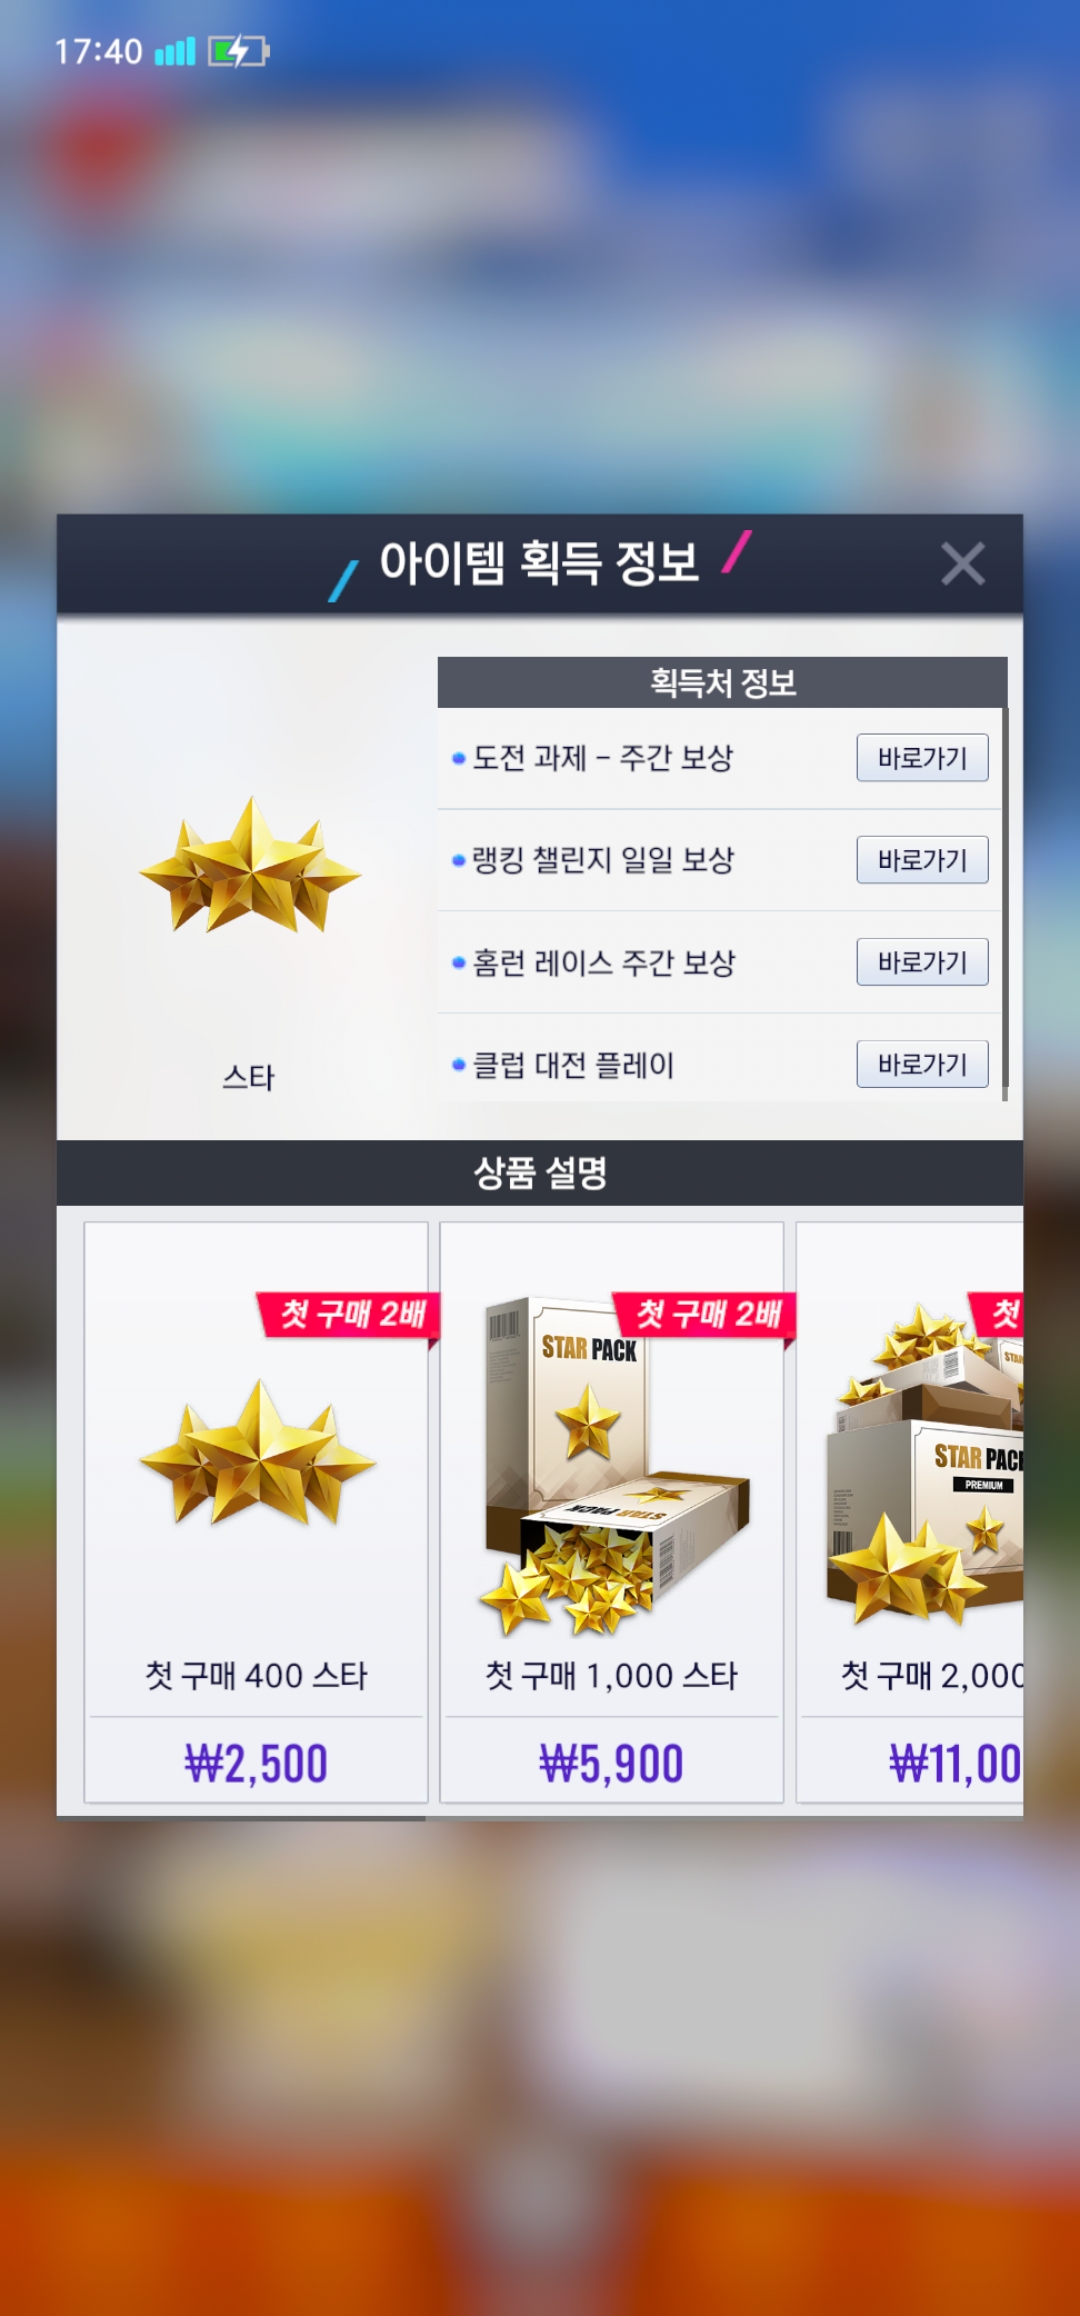Close the 아이템 획득 정보 dialog
Viewport: 1080px width, 2316px height.
coord(963,564)
